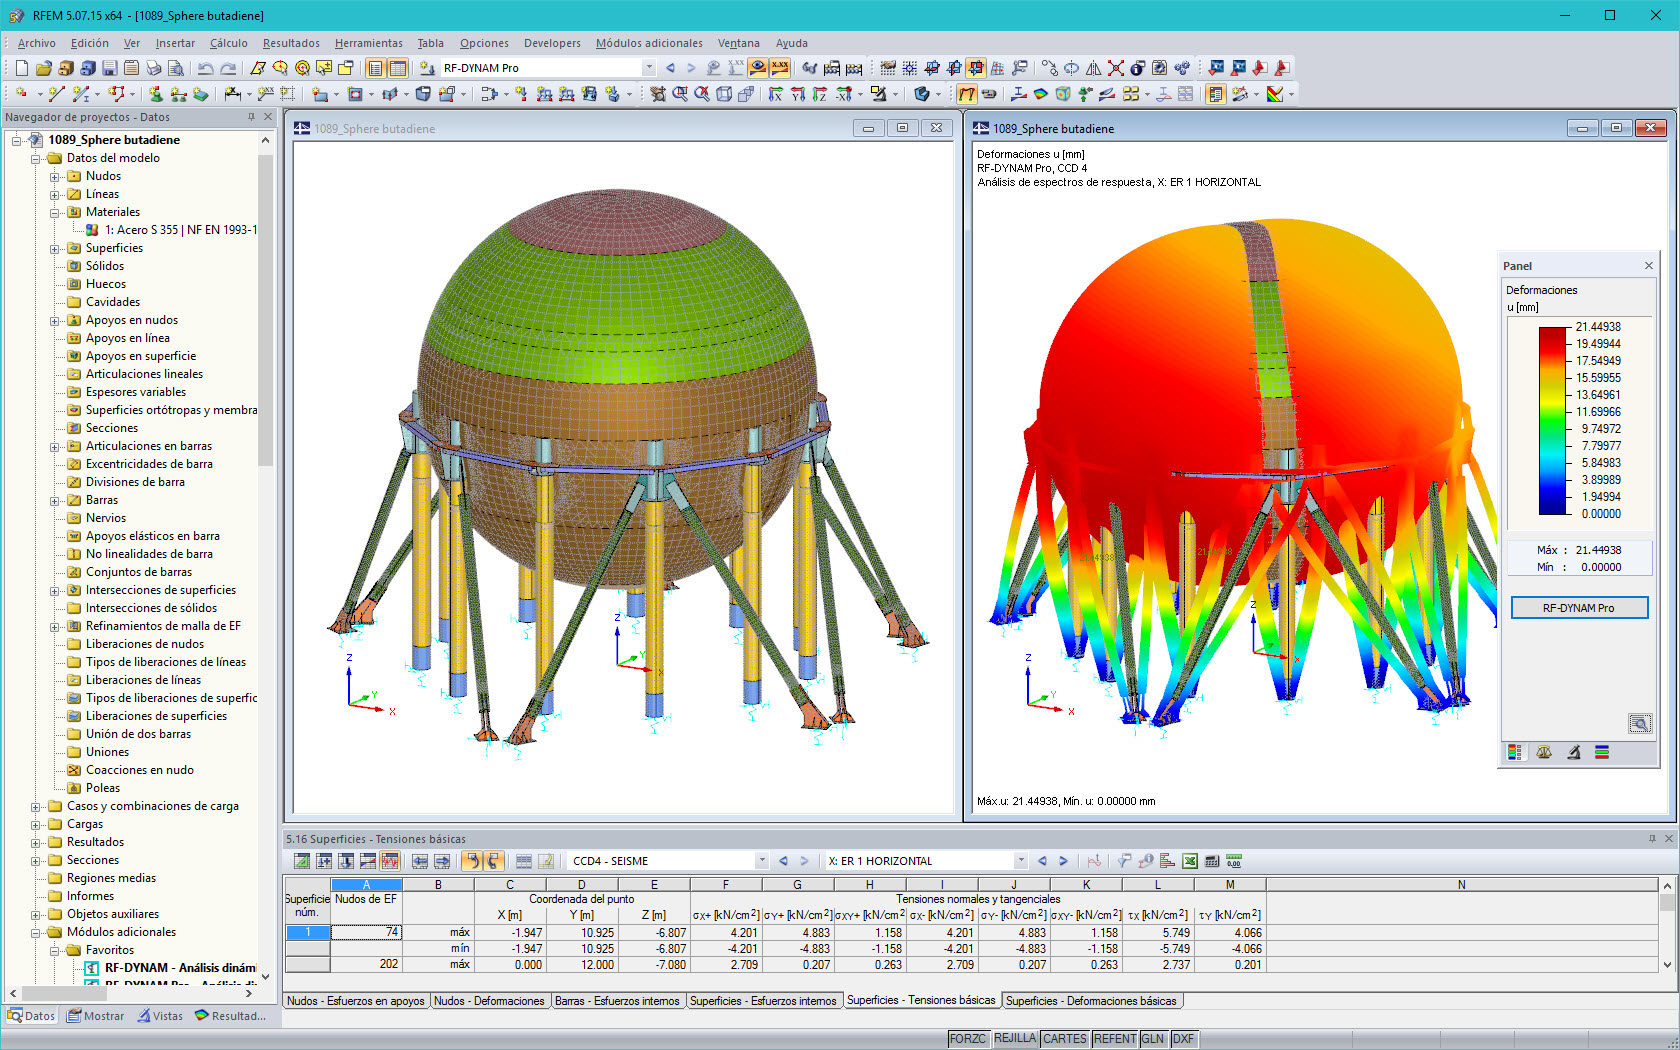Activate the New model icon
Viewport: 1680px width, 1050px height.
click(19, 68)
